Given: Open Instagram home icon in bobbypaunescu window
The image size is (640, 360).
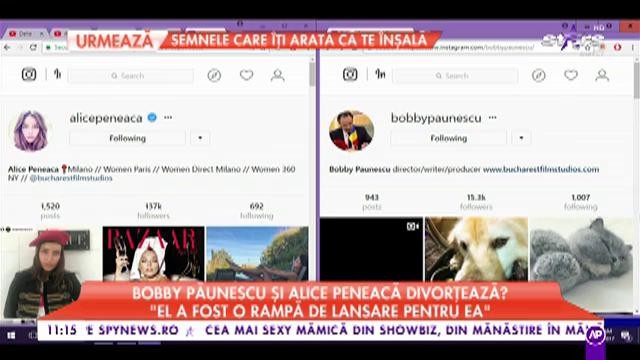Looking at the screenshot, I should pos(350,75).
